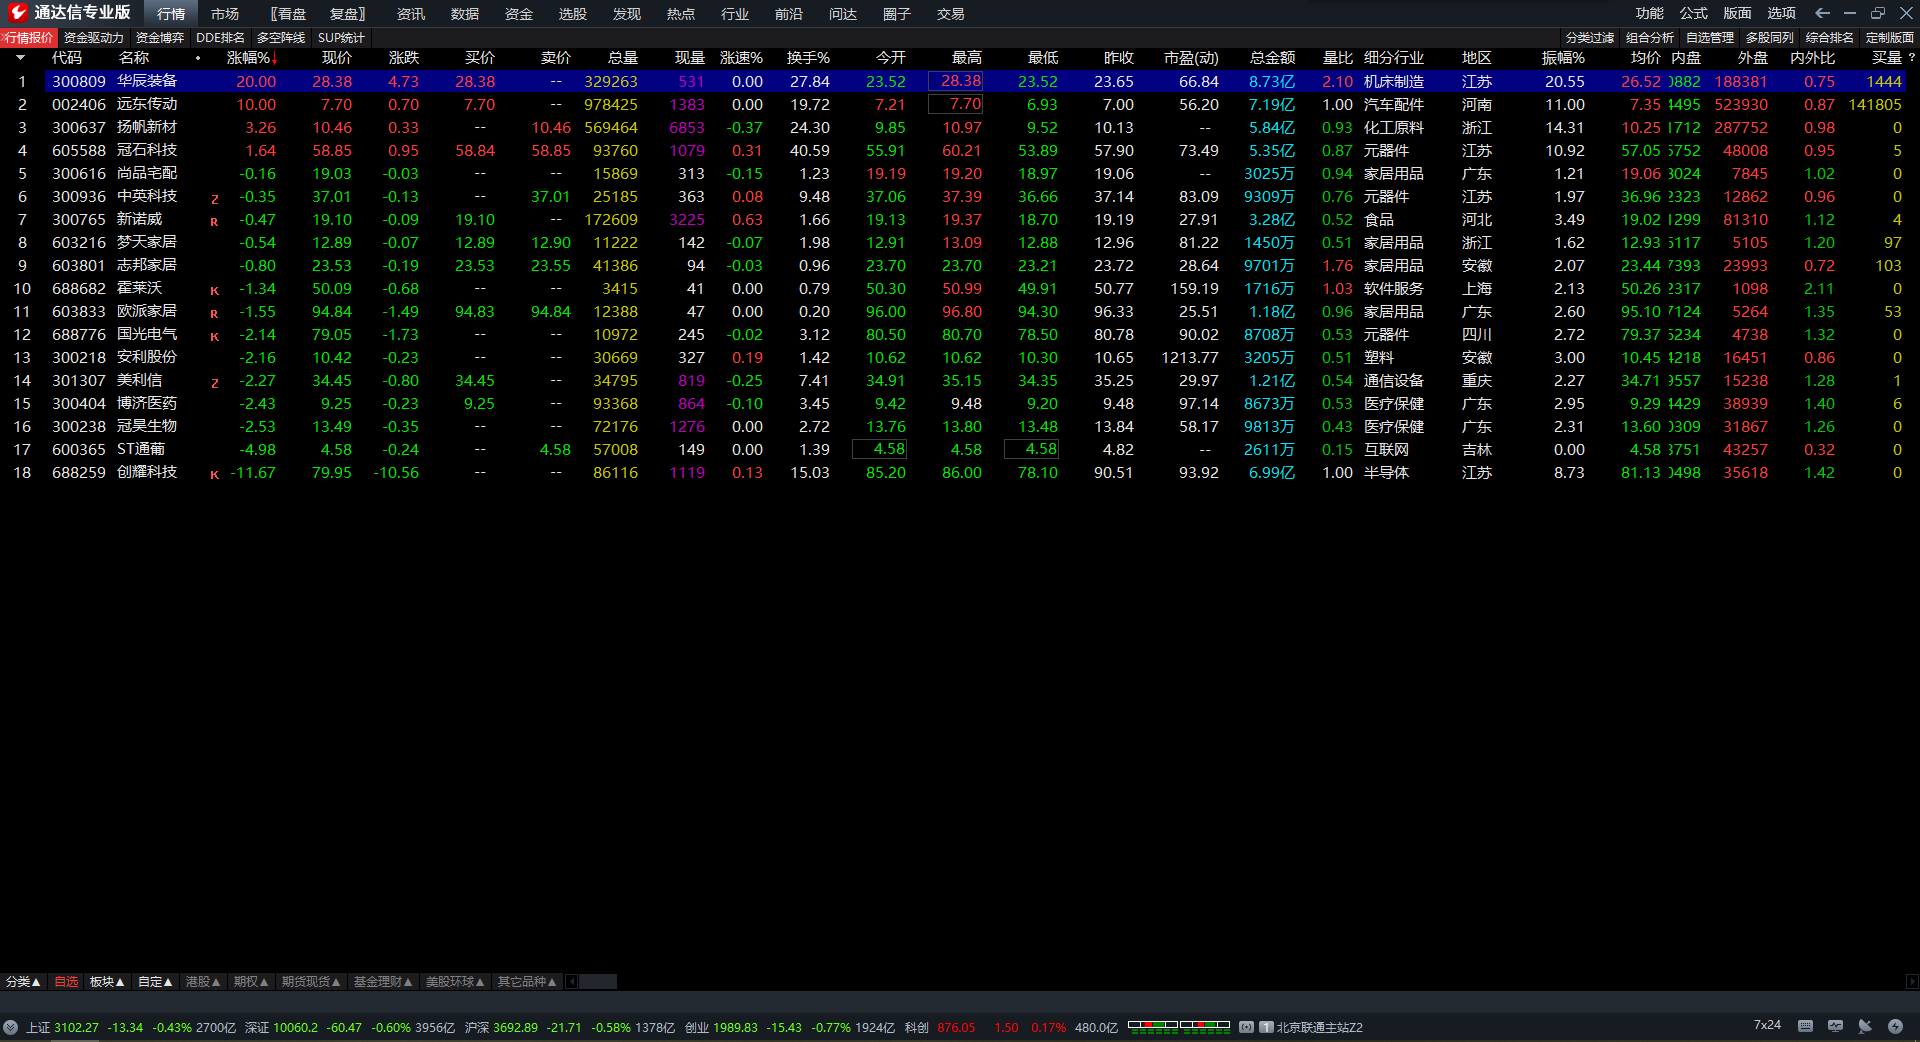Expand the 其它品种 menu
This screenshot has width=1920, height=1042.
coord(527,982)
